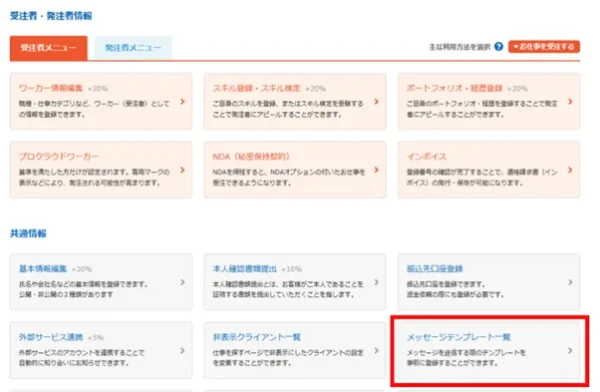
Task: Click the インボイス card description text
Action: point(482,177)
